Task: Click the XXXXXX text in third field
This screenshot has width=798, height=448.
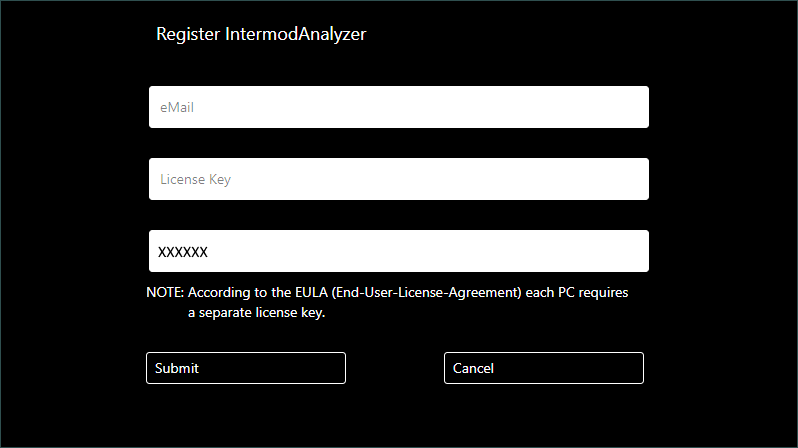Action: point(183,253)
